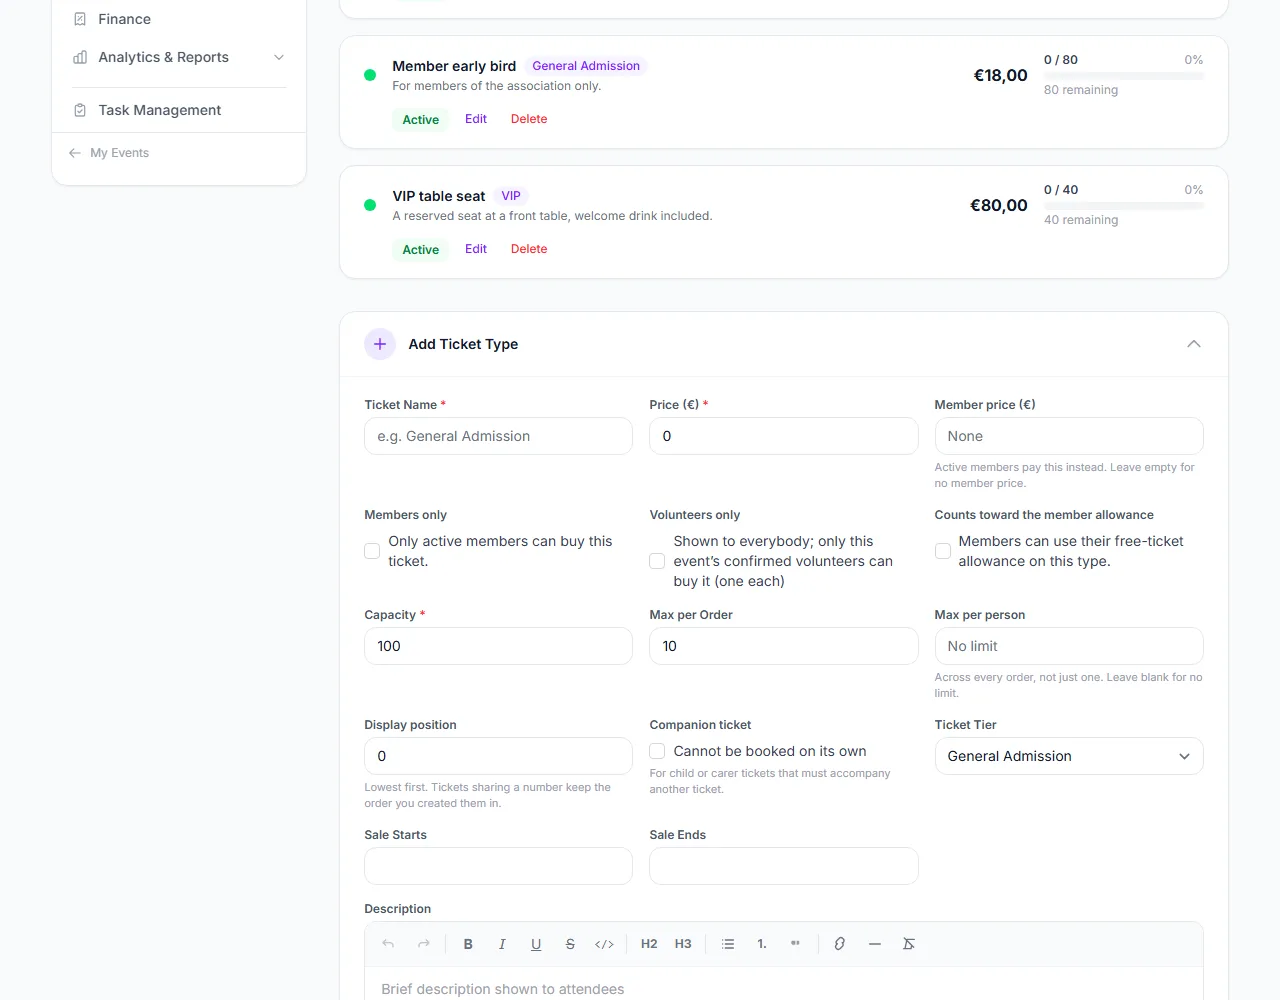This screenshot has height=1000, width=1280.
Task: Click the underline formatting icon
Action: (536, 944)
